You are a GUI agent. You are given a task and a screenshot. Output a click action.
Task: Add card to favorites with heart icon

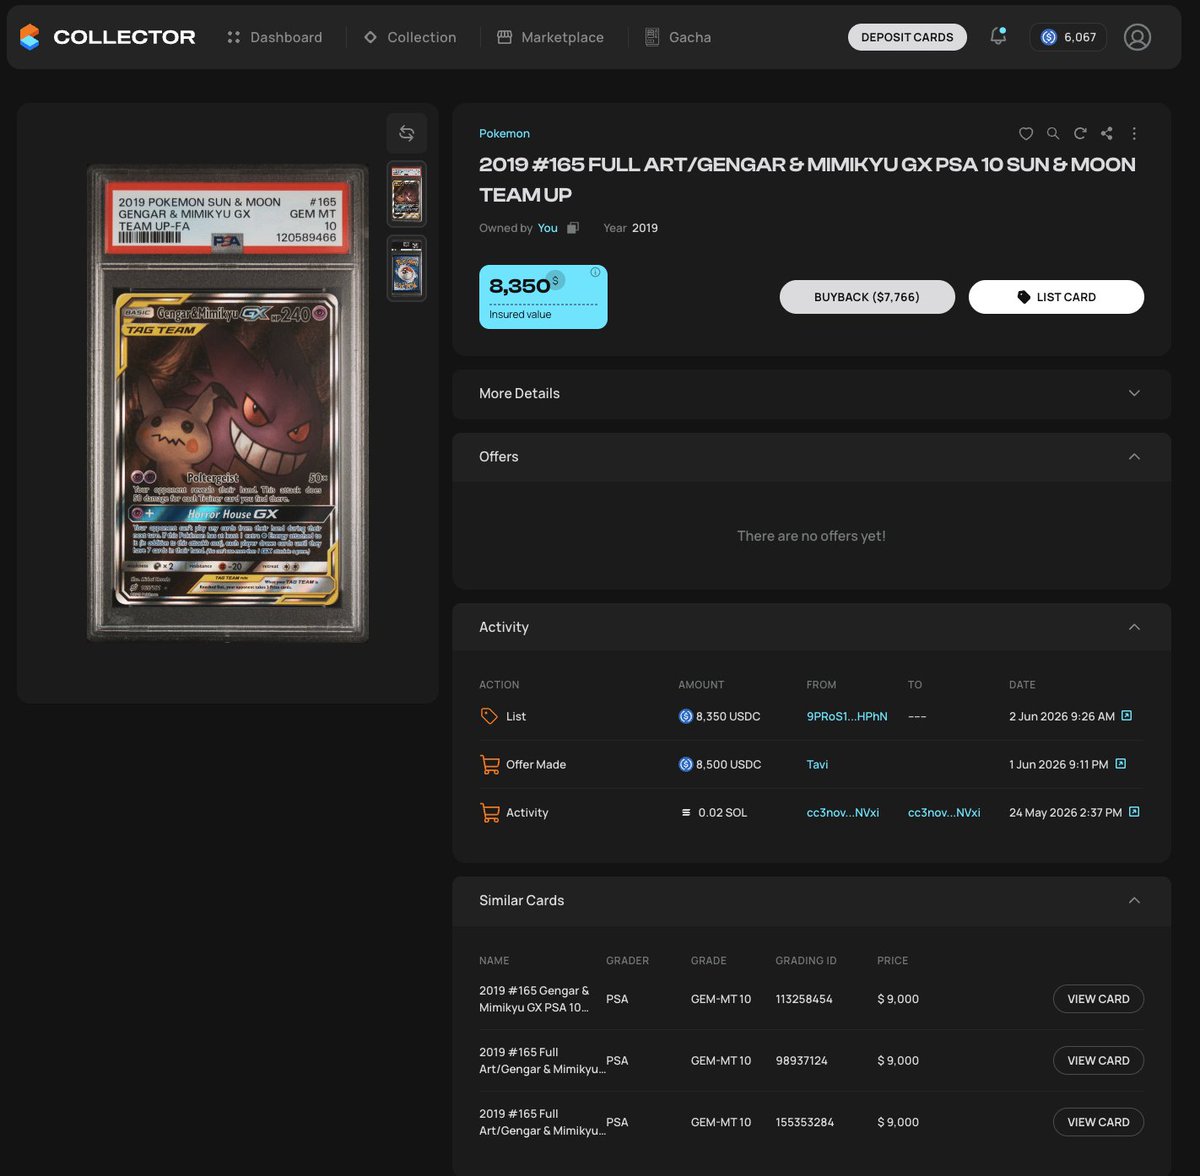[x=1026, y=133]
